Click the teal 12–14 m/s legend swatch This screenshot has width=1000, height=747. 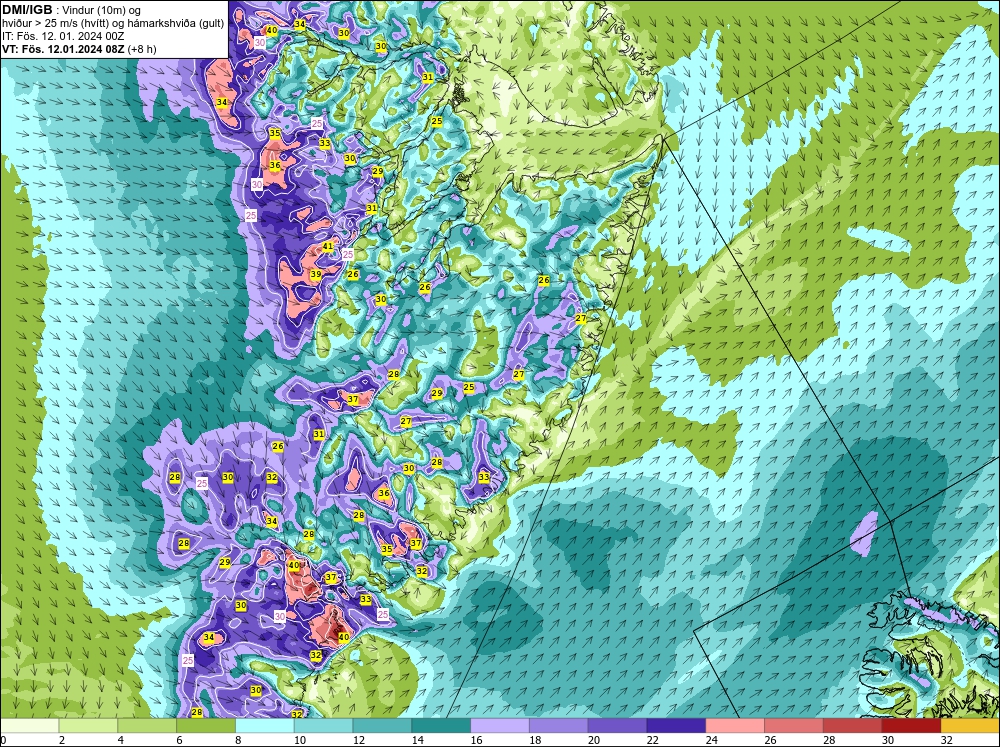click(382, 726)
